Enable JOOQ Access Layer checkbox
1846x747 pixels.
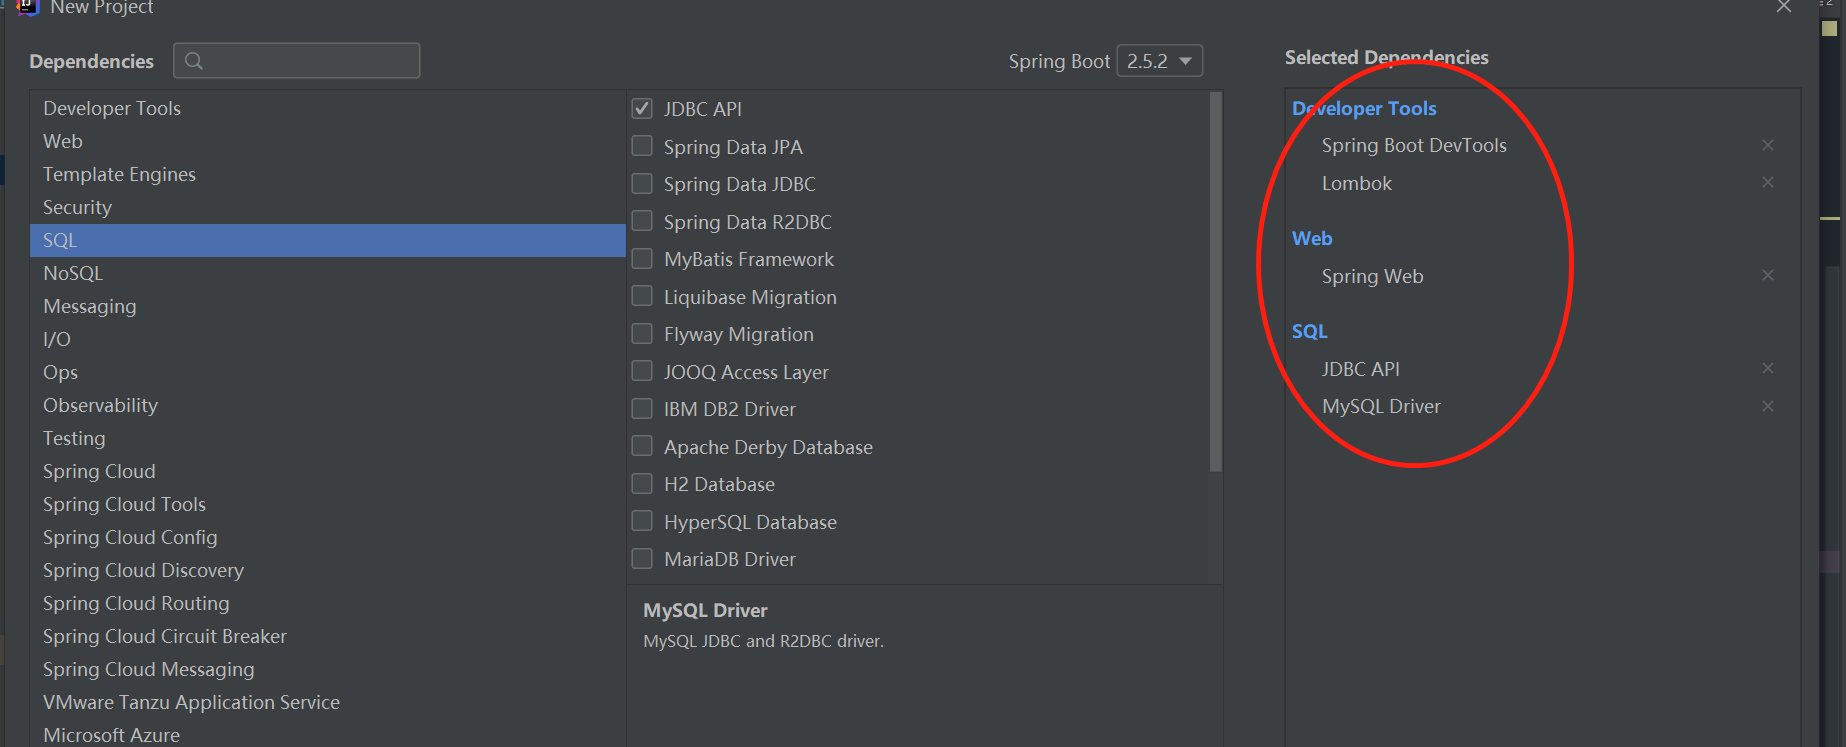642,371
